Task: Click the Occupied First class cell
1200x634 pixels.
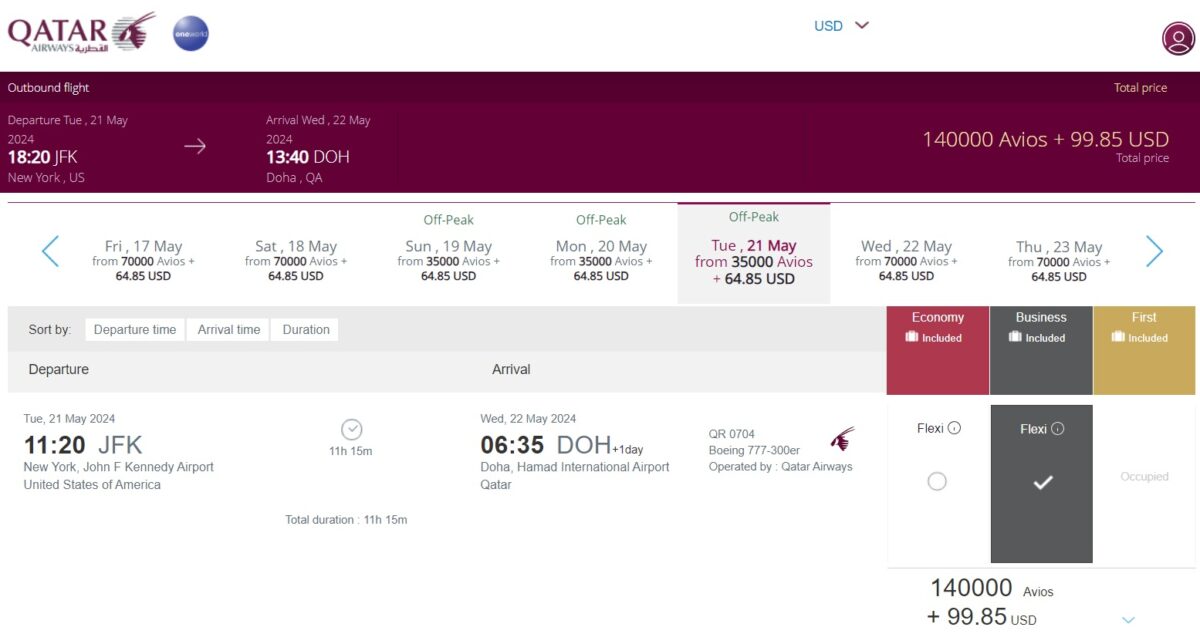Action: pos(1144,477)
